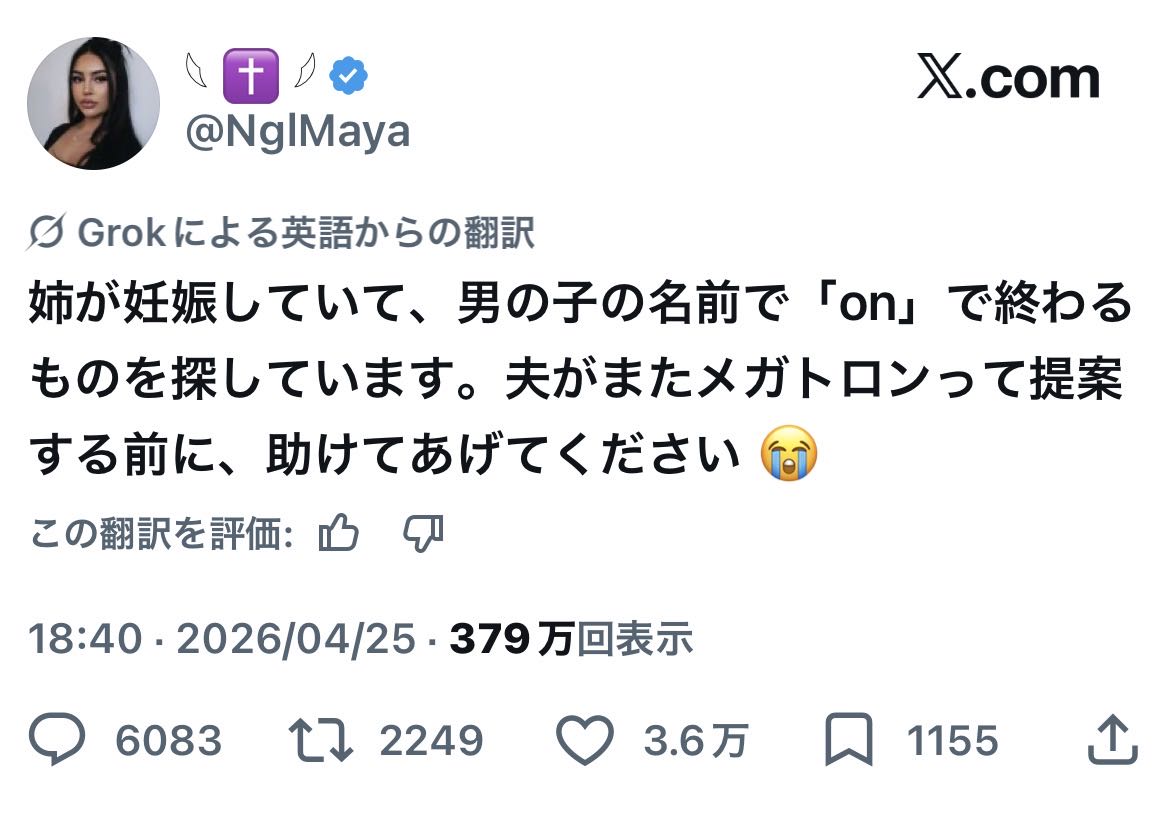Rate the translation with the thumbs down icon
This screenshot has height=814, width=1170.
[423, 534]
